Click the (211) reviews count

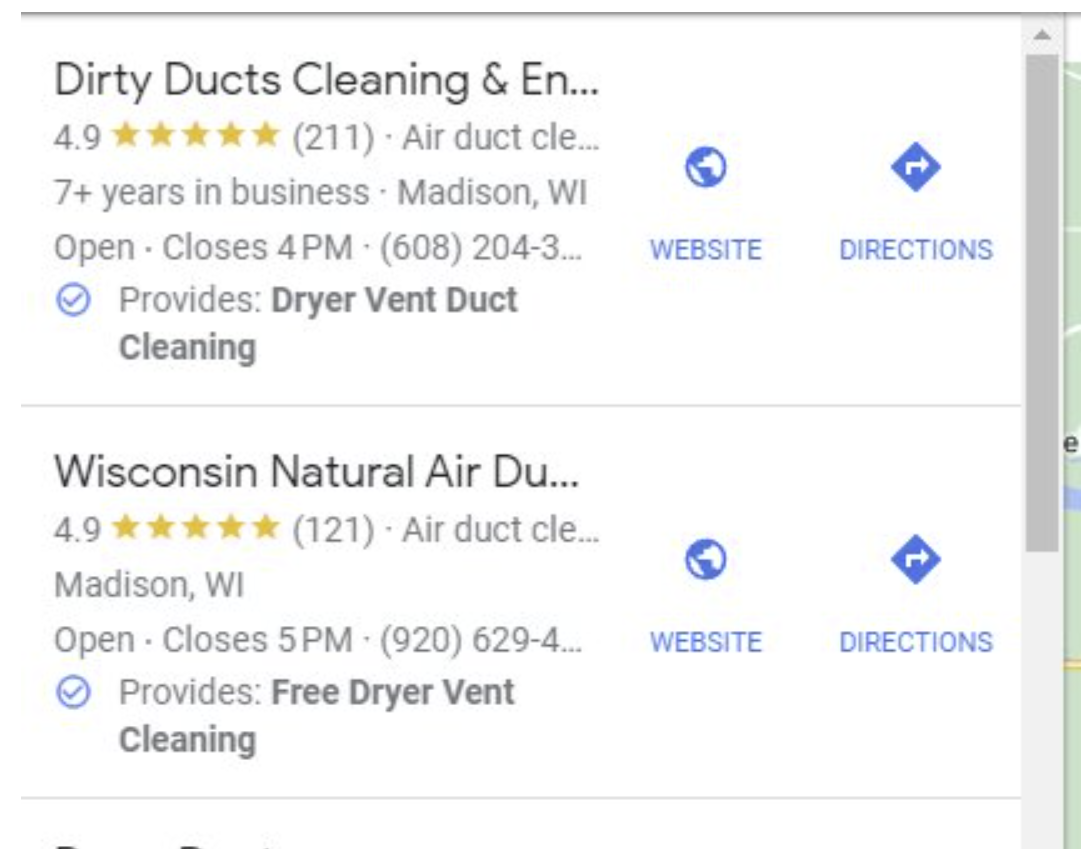pos(333,136)
